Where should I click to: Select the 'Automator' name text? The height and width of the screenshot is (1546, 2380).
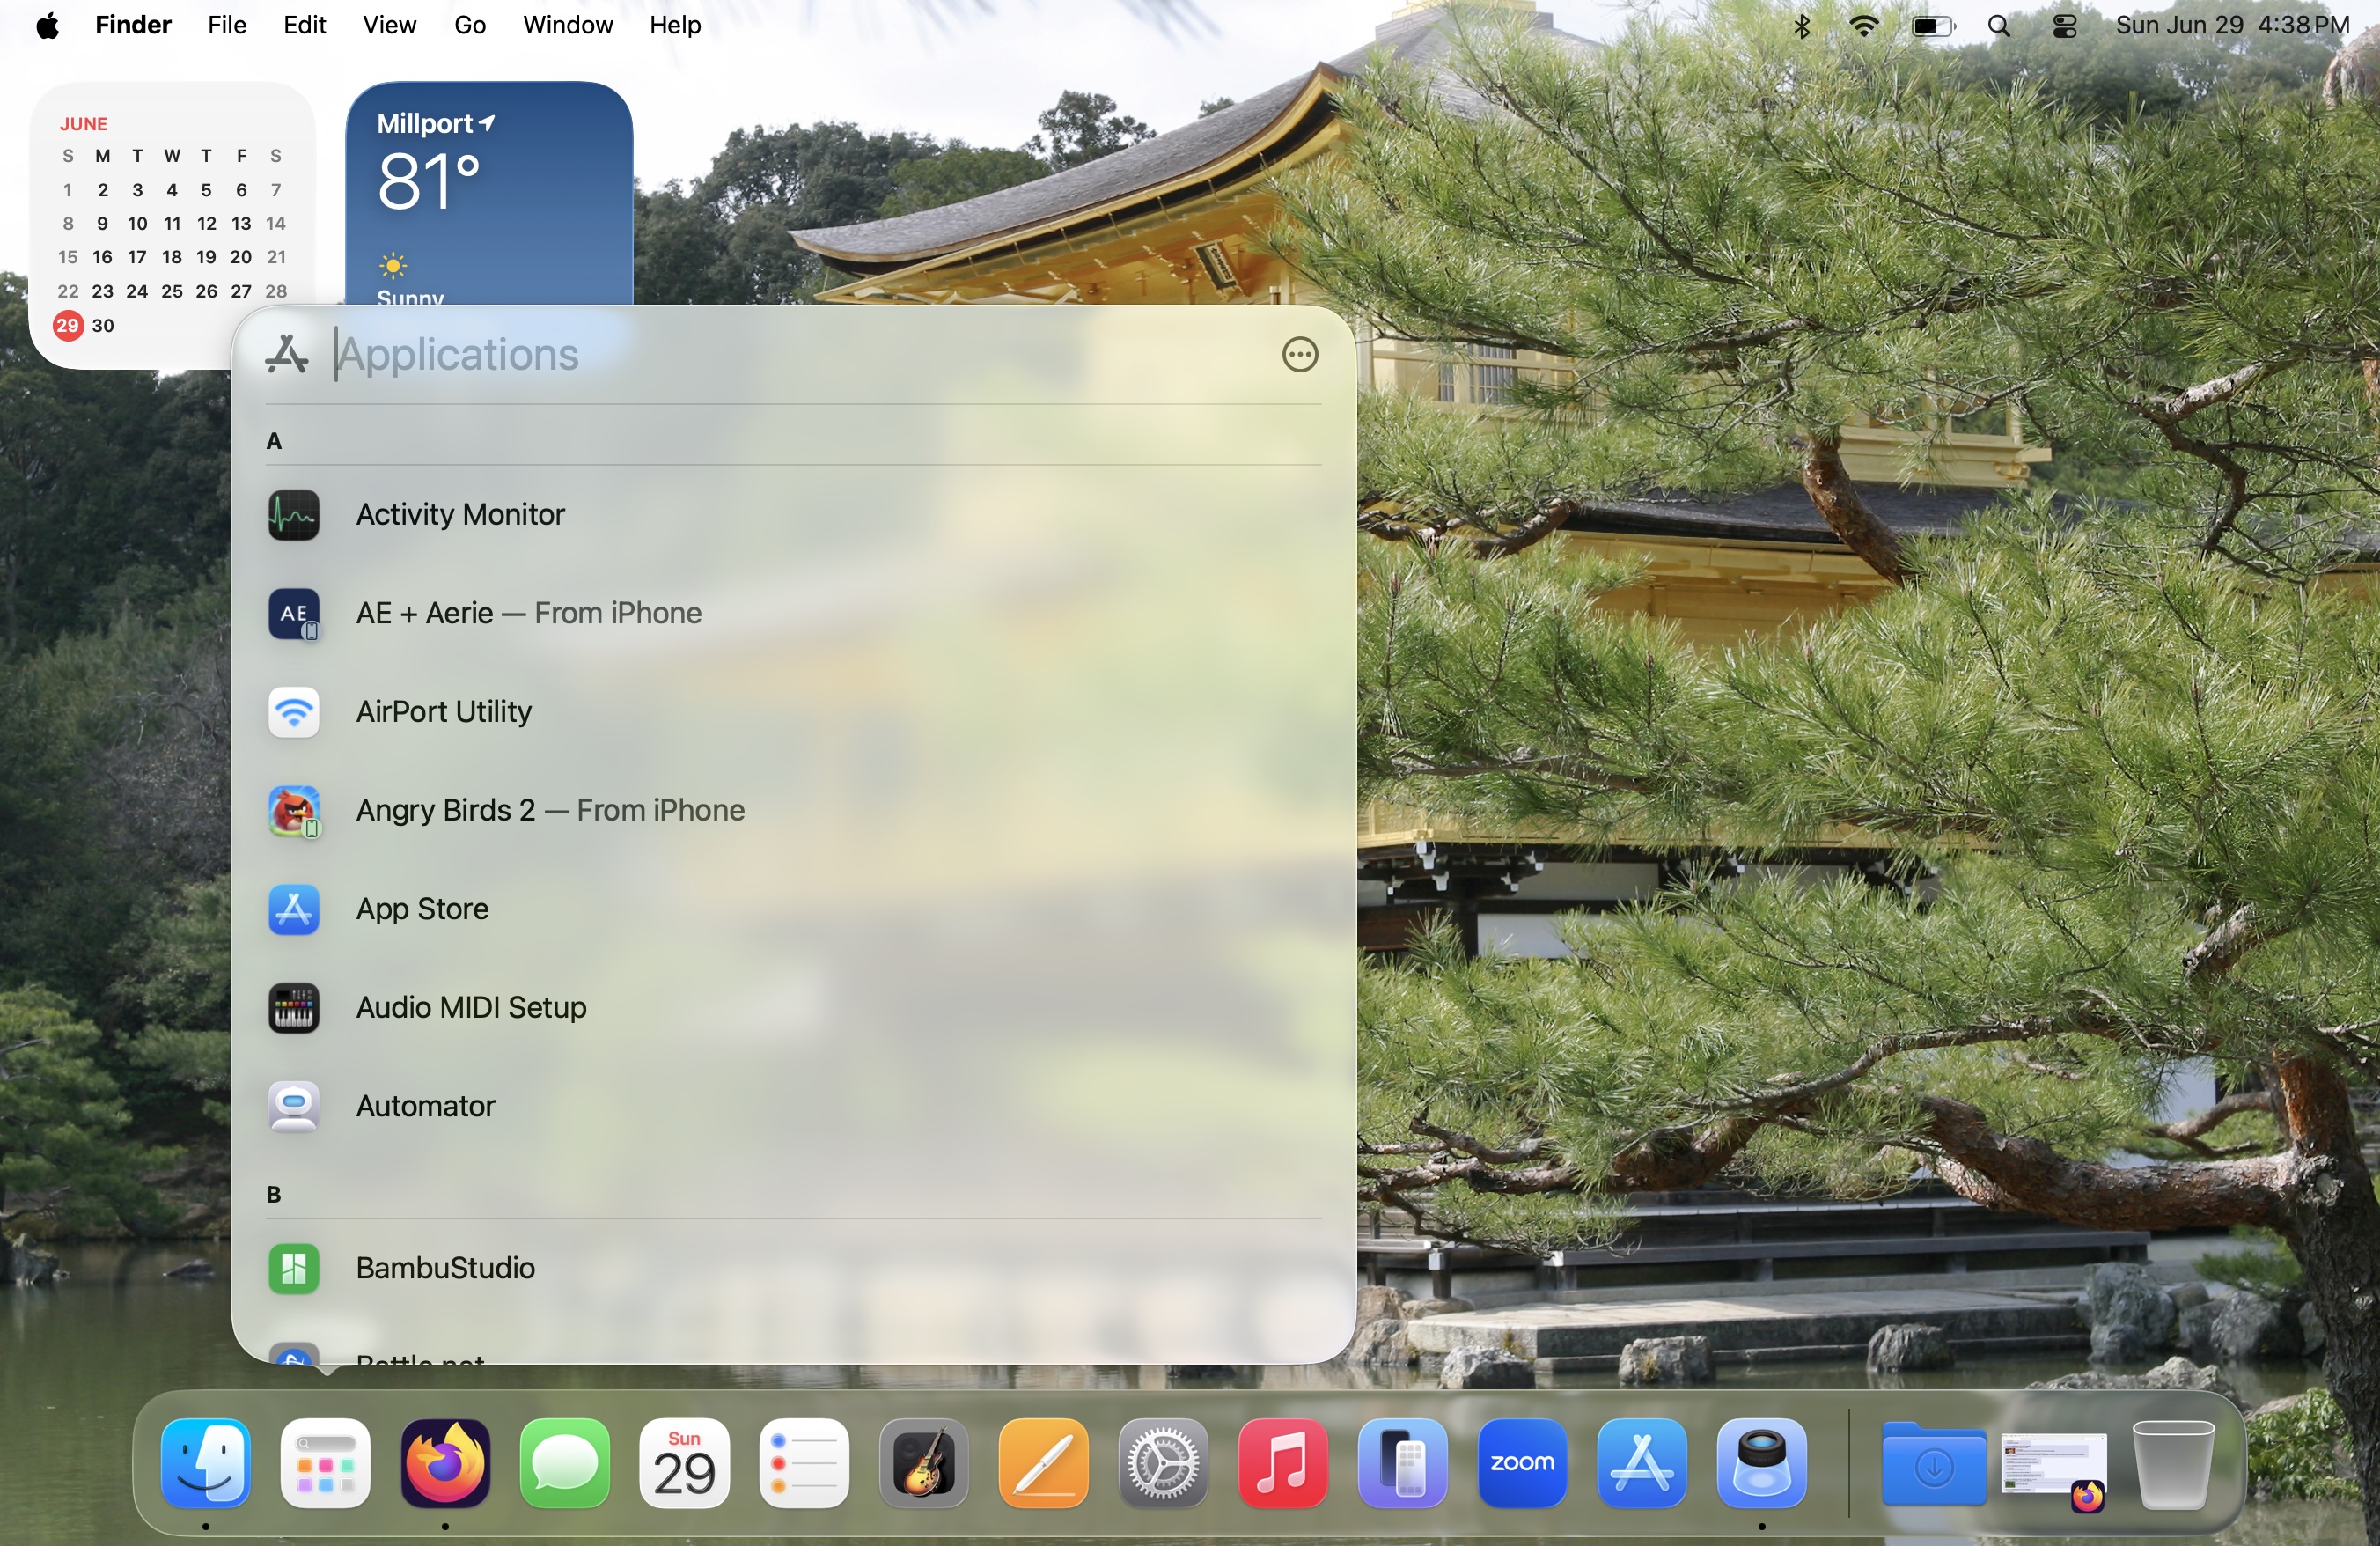click(426, 1106)
